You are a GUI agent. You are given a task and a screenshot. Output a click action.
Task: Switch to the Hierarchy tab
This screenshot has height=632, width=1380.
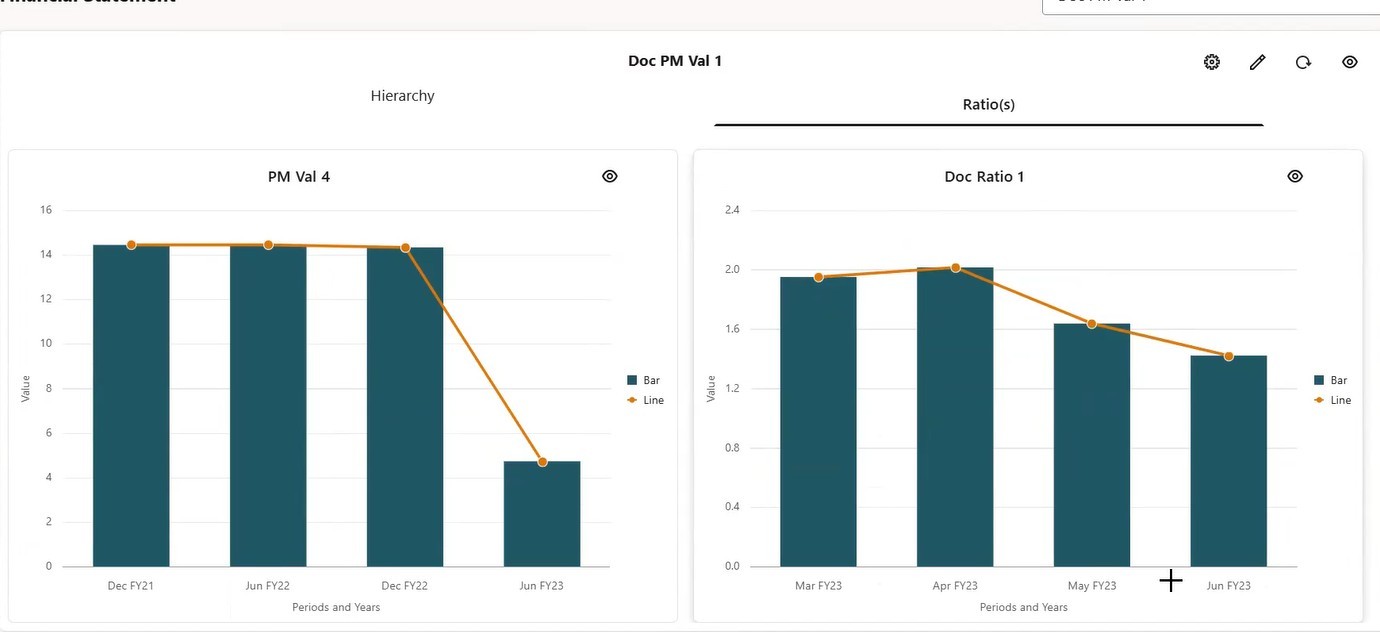coord(402,96)
